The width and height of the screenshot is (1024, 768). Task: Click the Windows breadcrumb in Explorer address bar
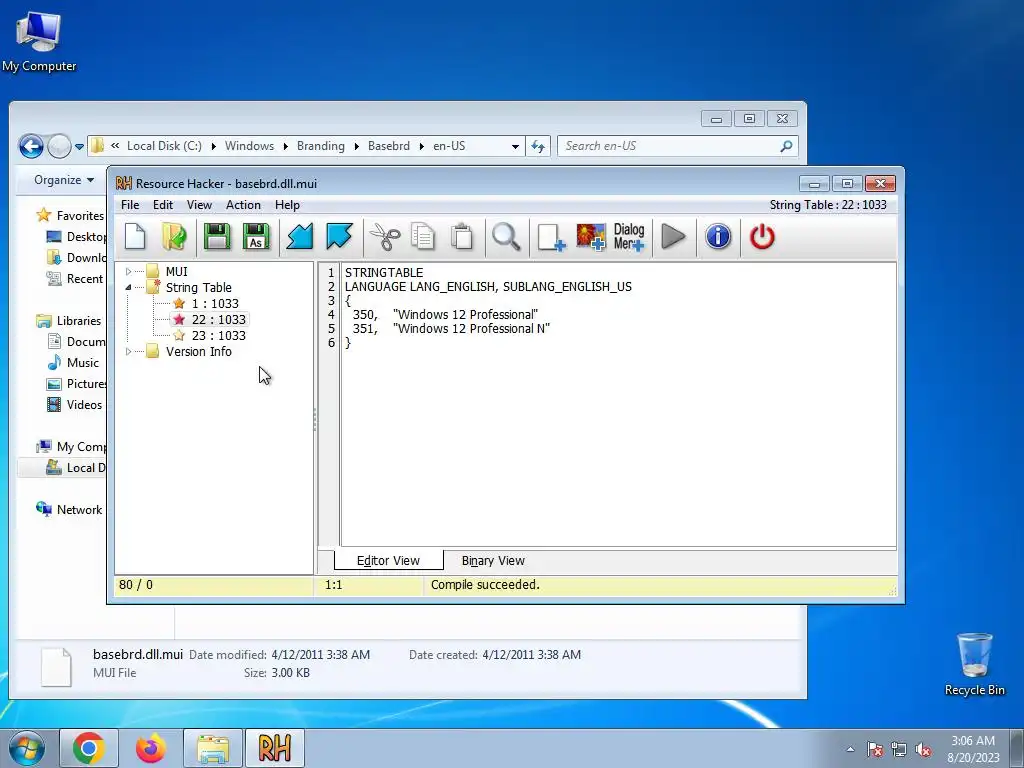(249, 146)
